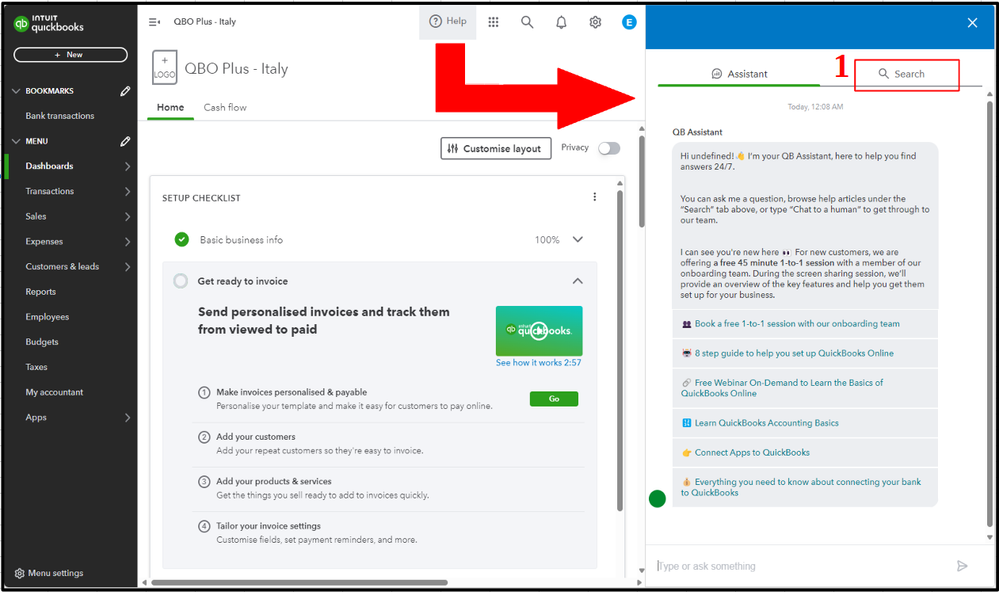
Task: Collapse the MENU section
Action: 17,141
